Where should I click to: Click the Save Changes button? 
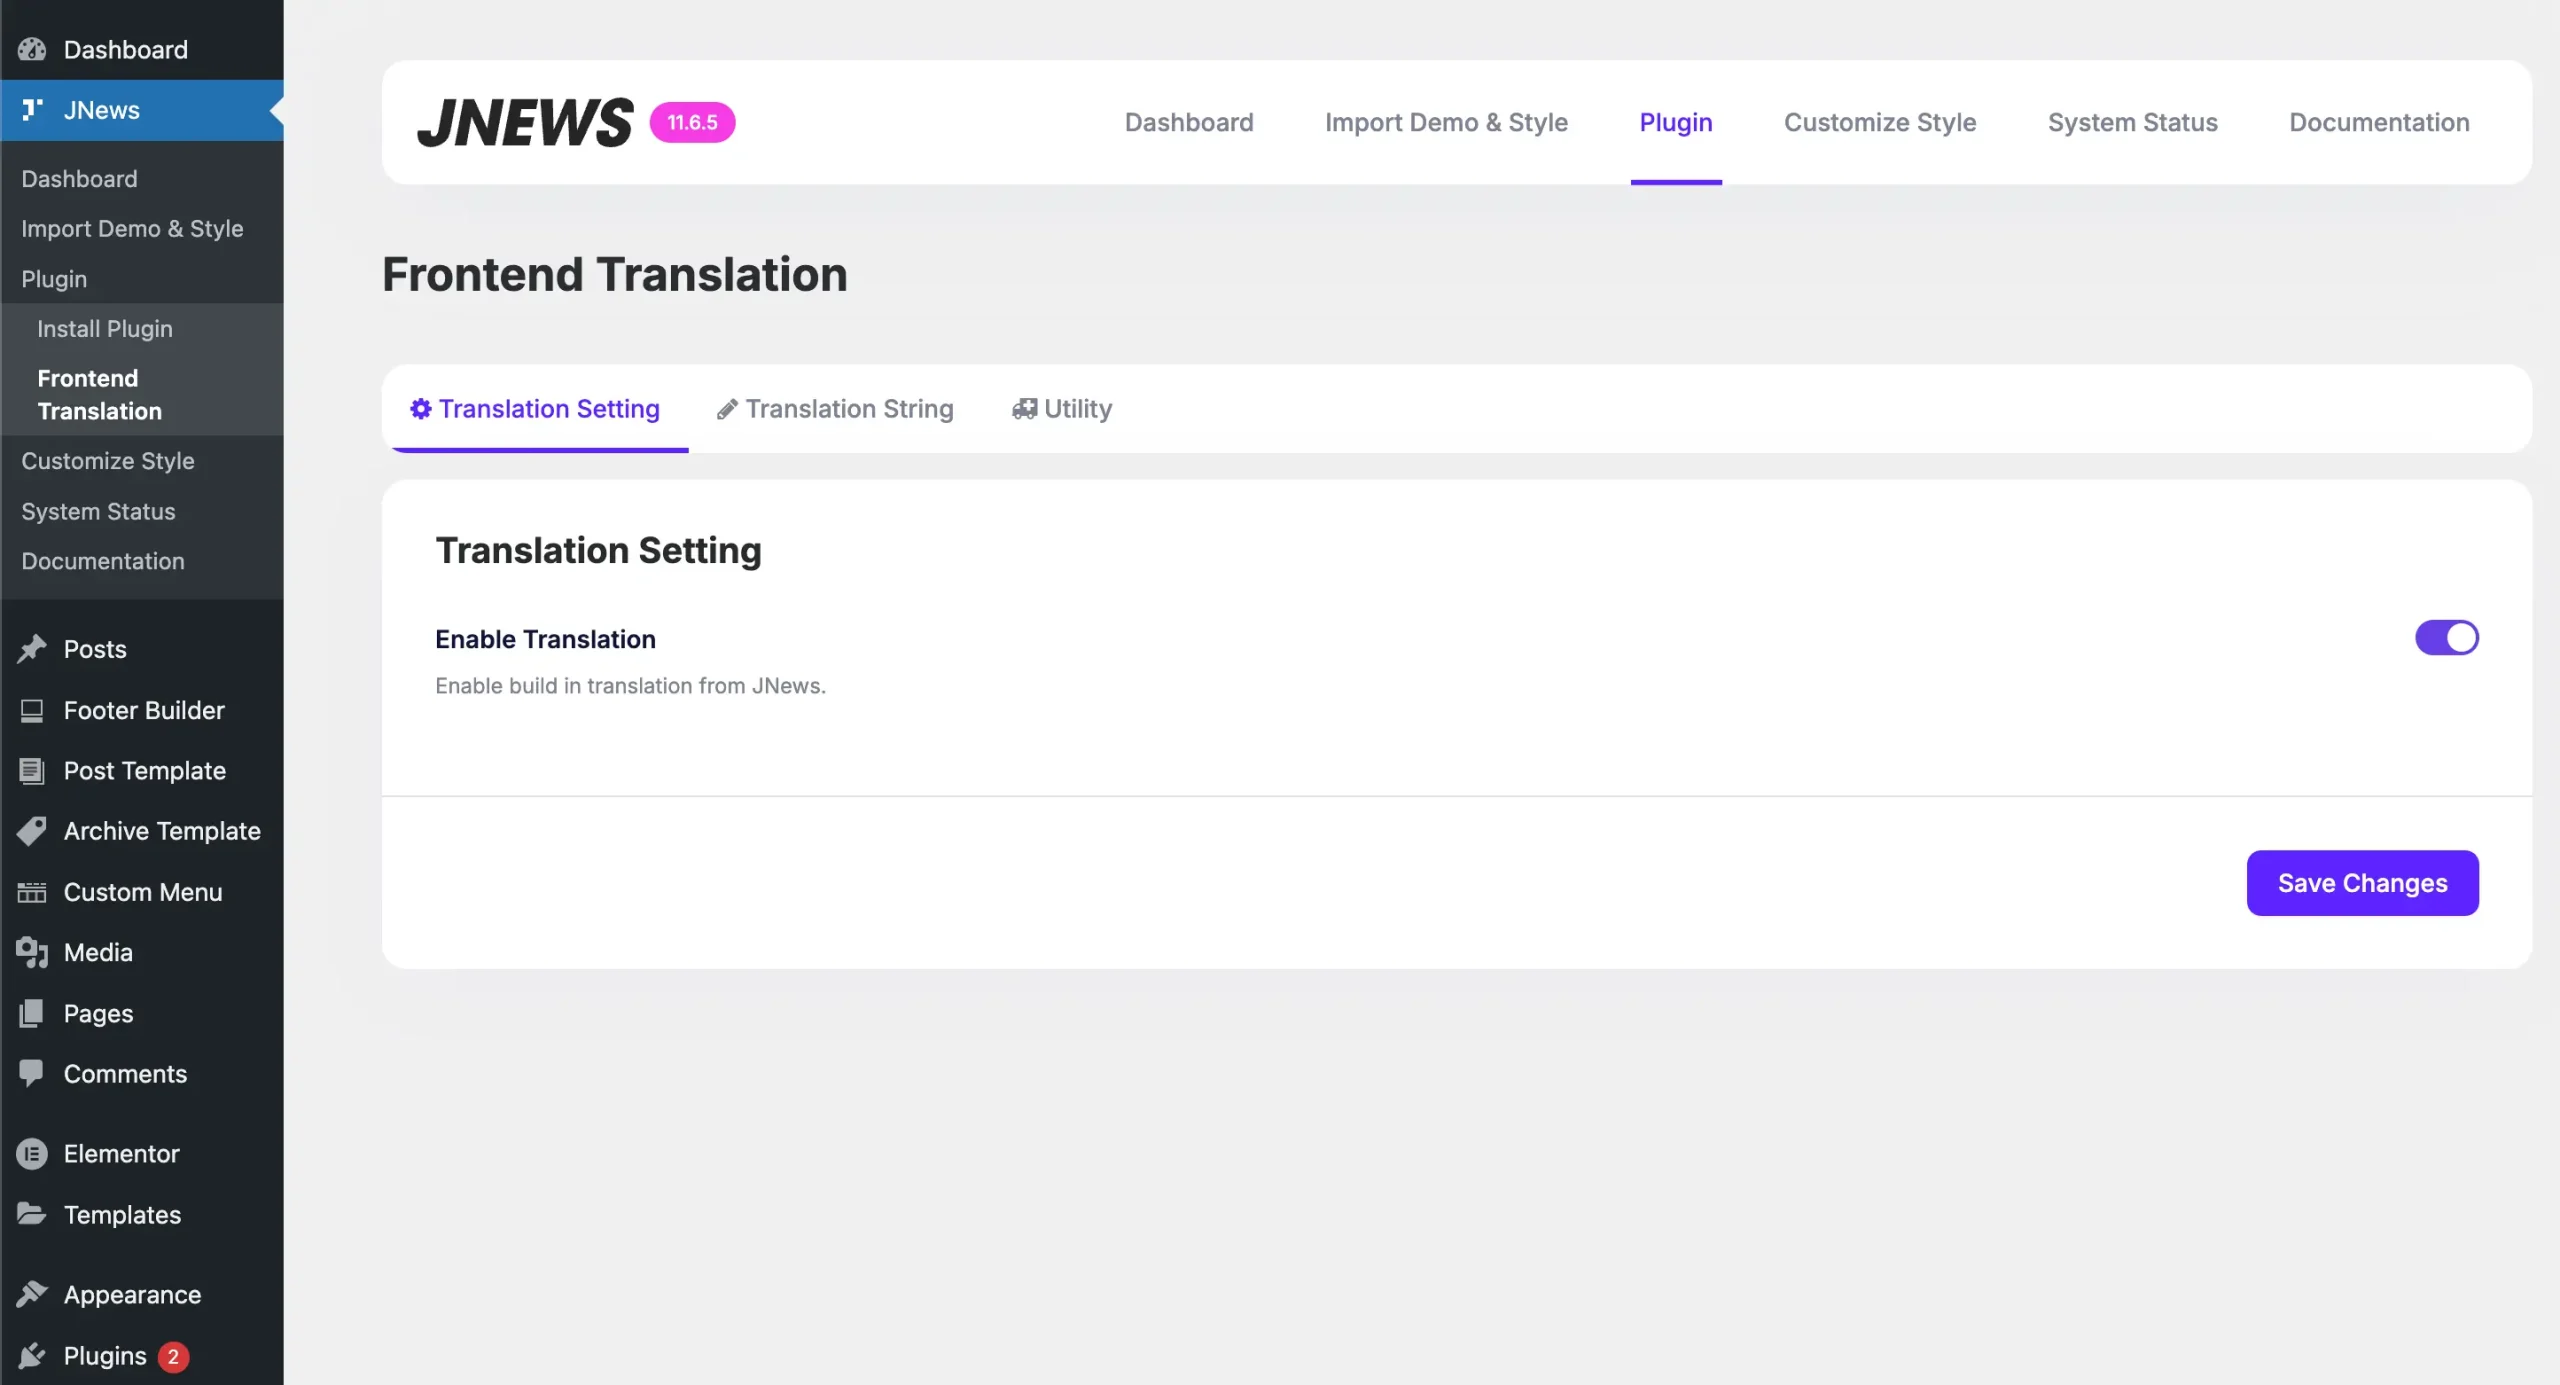click(x=2362, y=883)
